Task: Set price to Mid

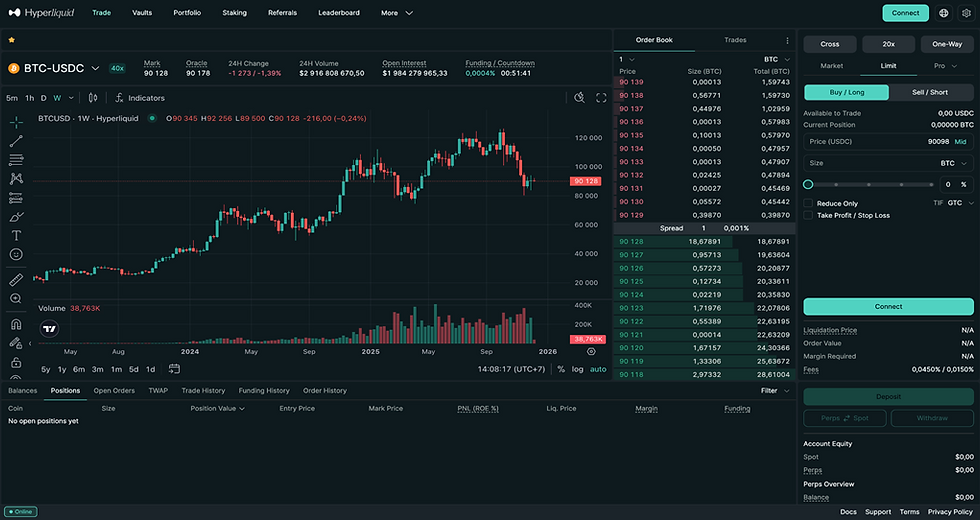Action: (x=961, y=142)
